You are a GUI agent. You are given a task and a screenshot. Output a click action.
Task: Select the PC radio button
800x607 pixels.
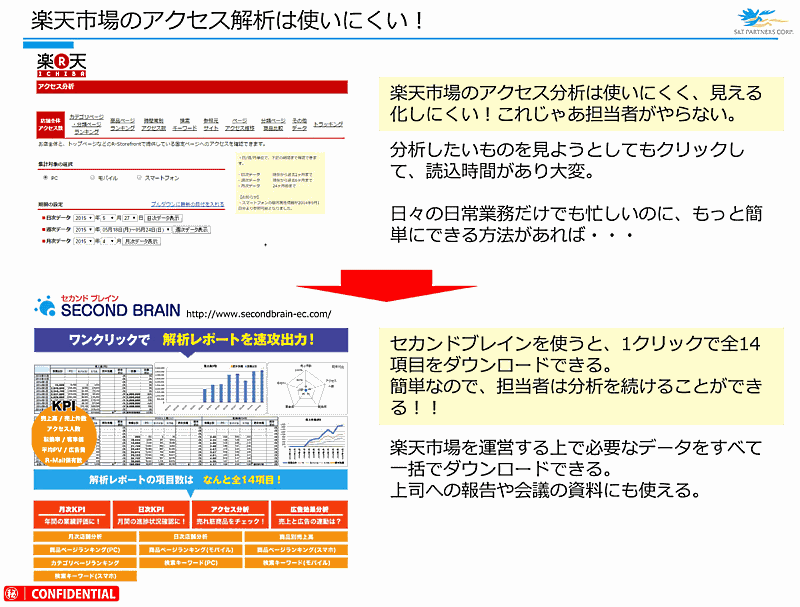[x=45, y=178]
